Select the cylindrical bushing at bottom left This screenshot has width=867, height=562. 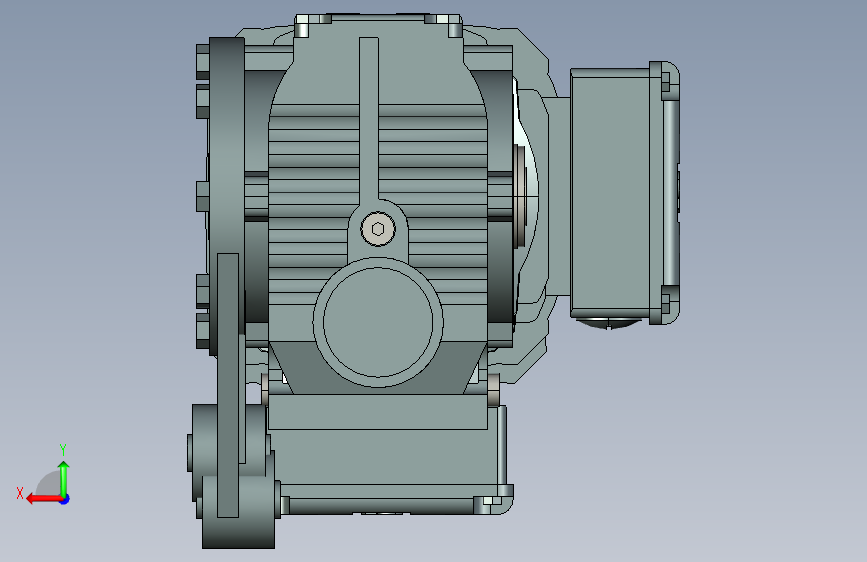click(238, 512)
